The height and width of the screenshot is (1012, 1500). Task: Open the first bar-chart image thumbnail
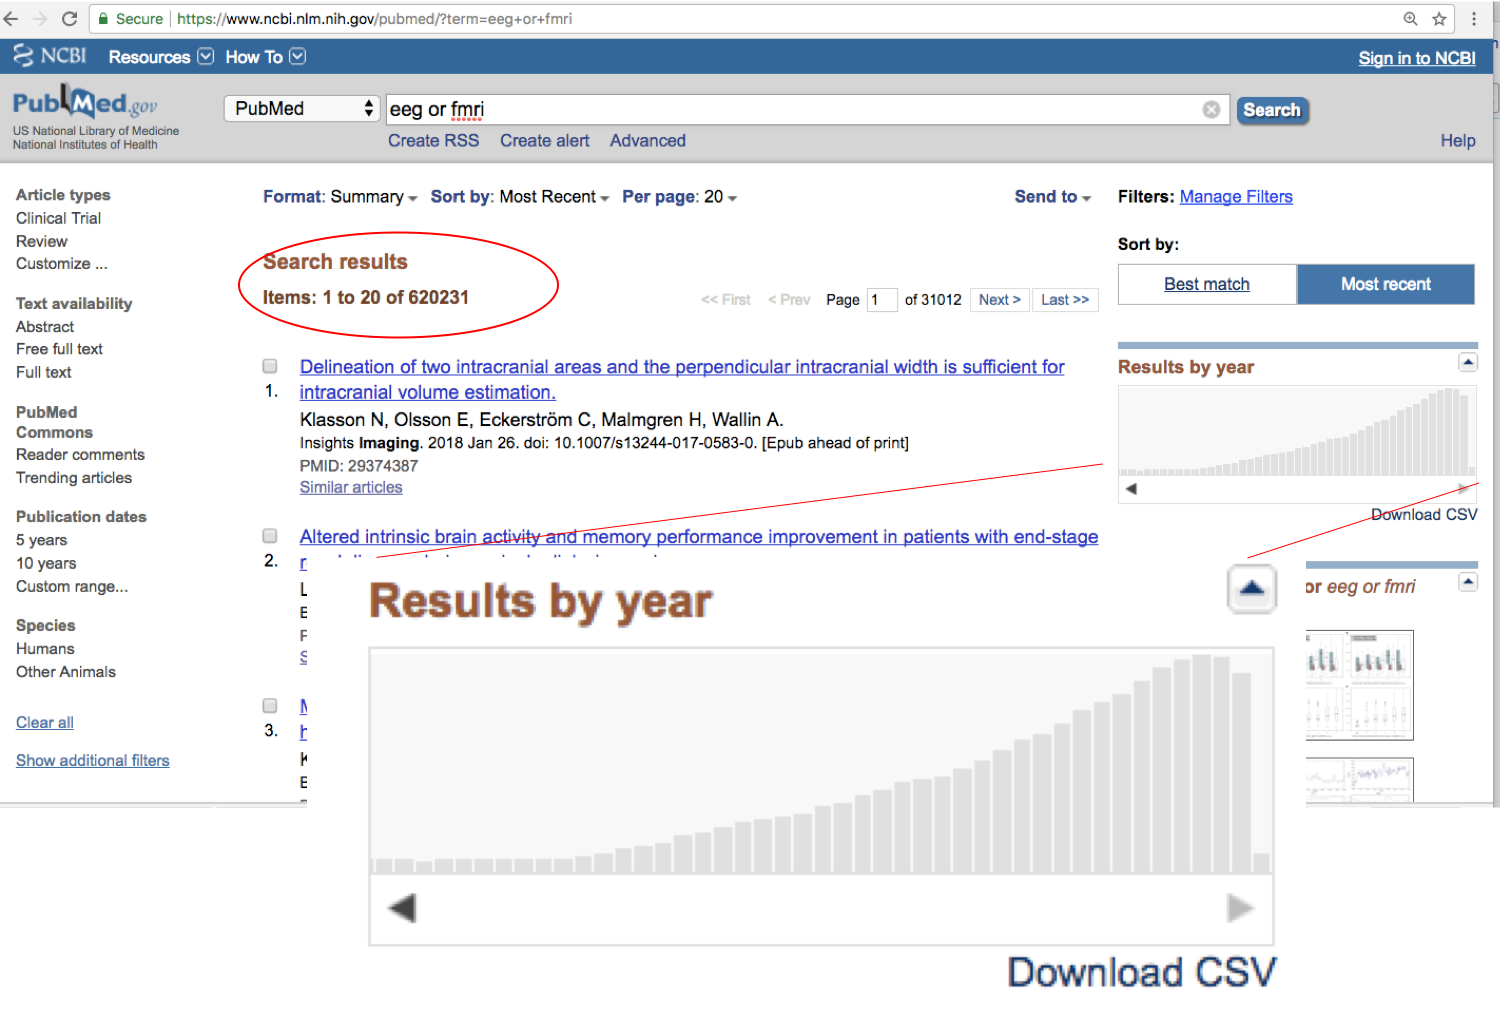tap(1360, 685)
